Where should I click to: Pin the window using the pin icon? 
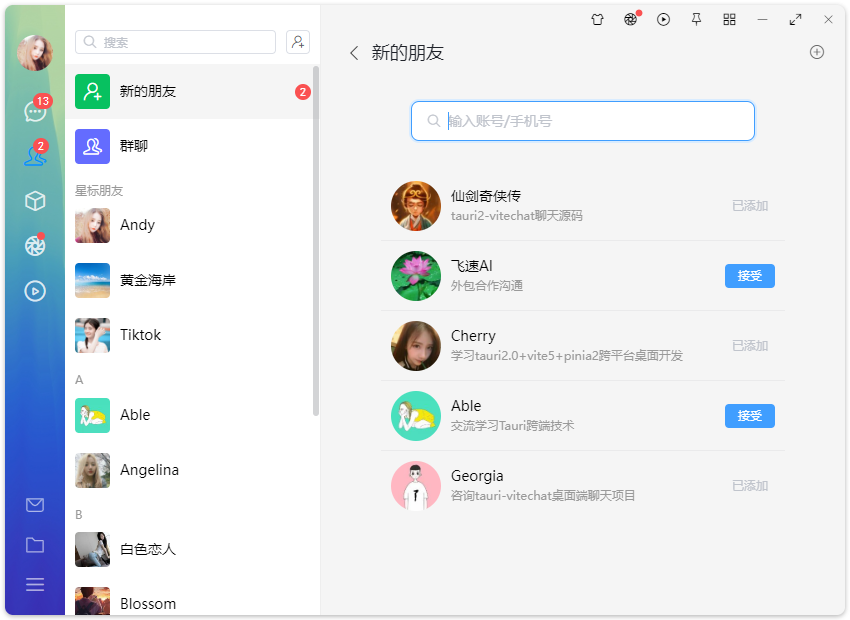696,19
